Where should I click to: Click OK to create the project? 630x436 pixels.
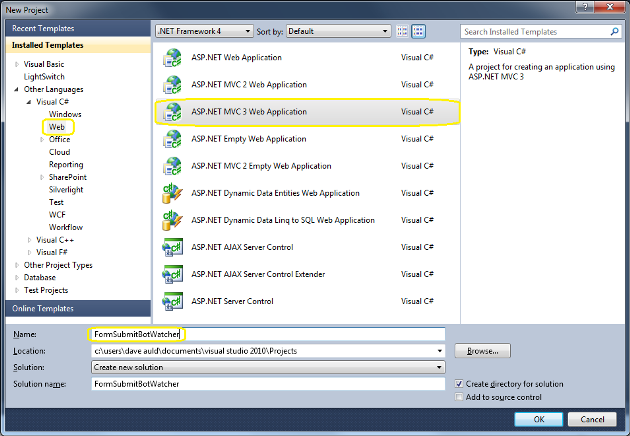(539, 419)
